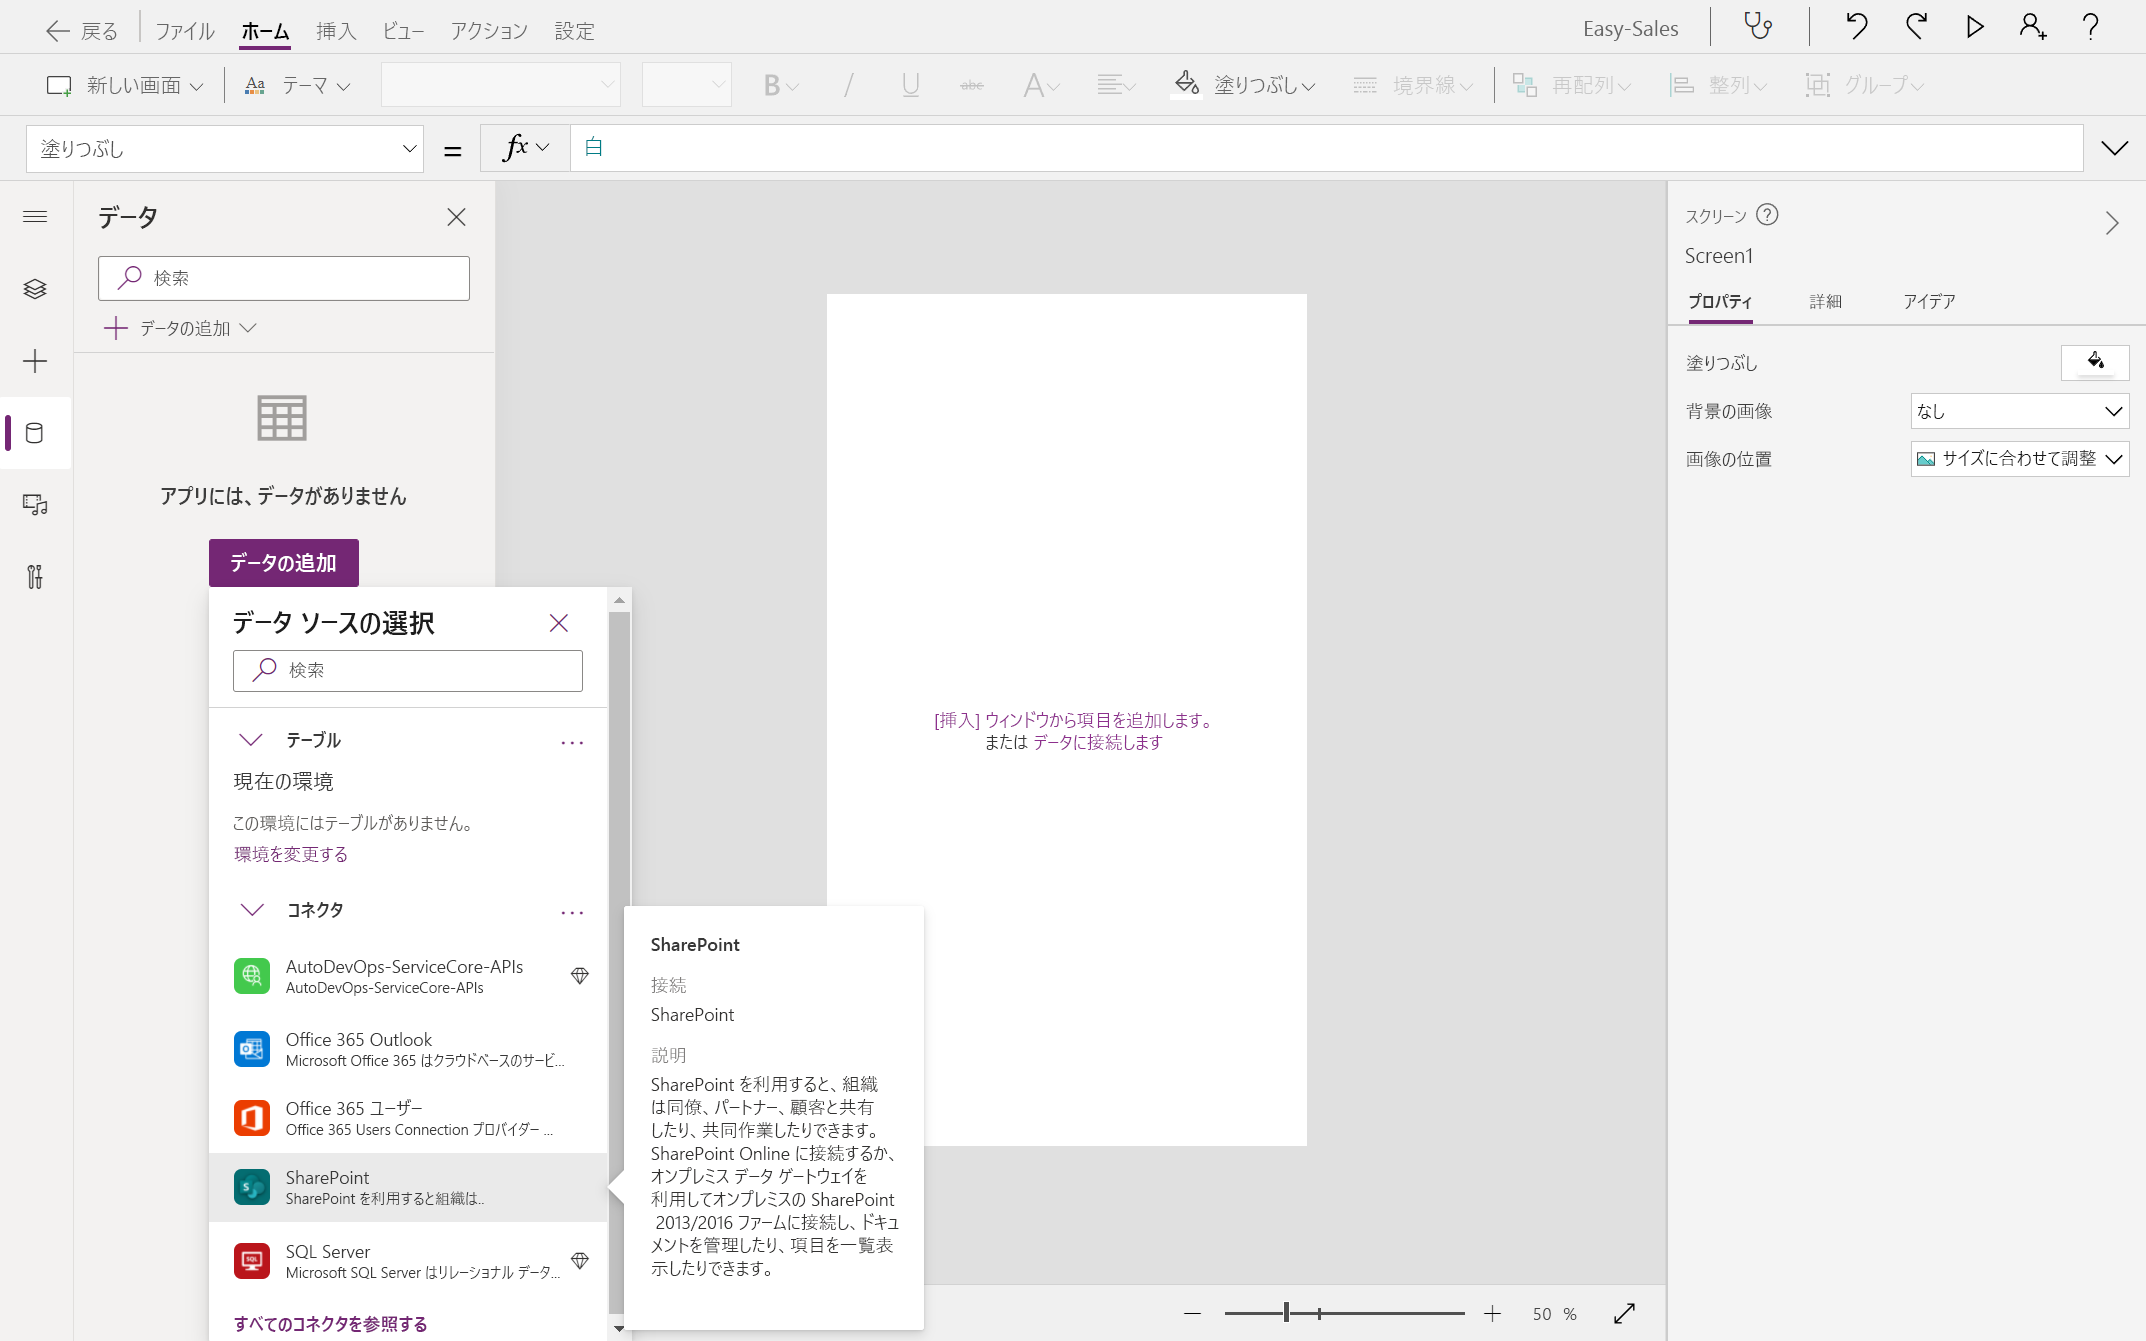
Task: Open the Insert panel with plus icon
Action: (35, 361)
